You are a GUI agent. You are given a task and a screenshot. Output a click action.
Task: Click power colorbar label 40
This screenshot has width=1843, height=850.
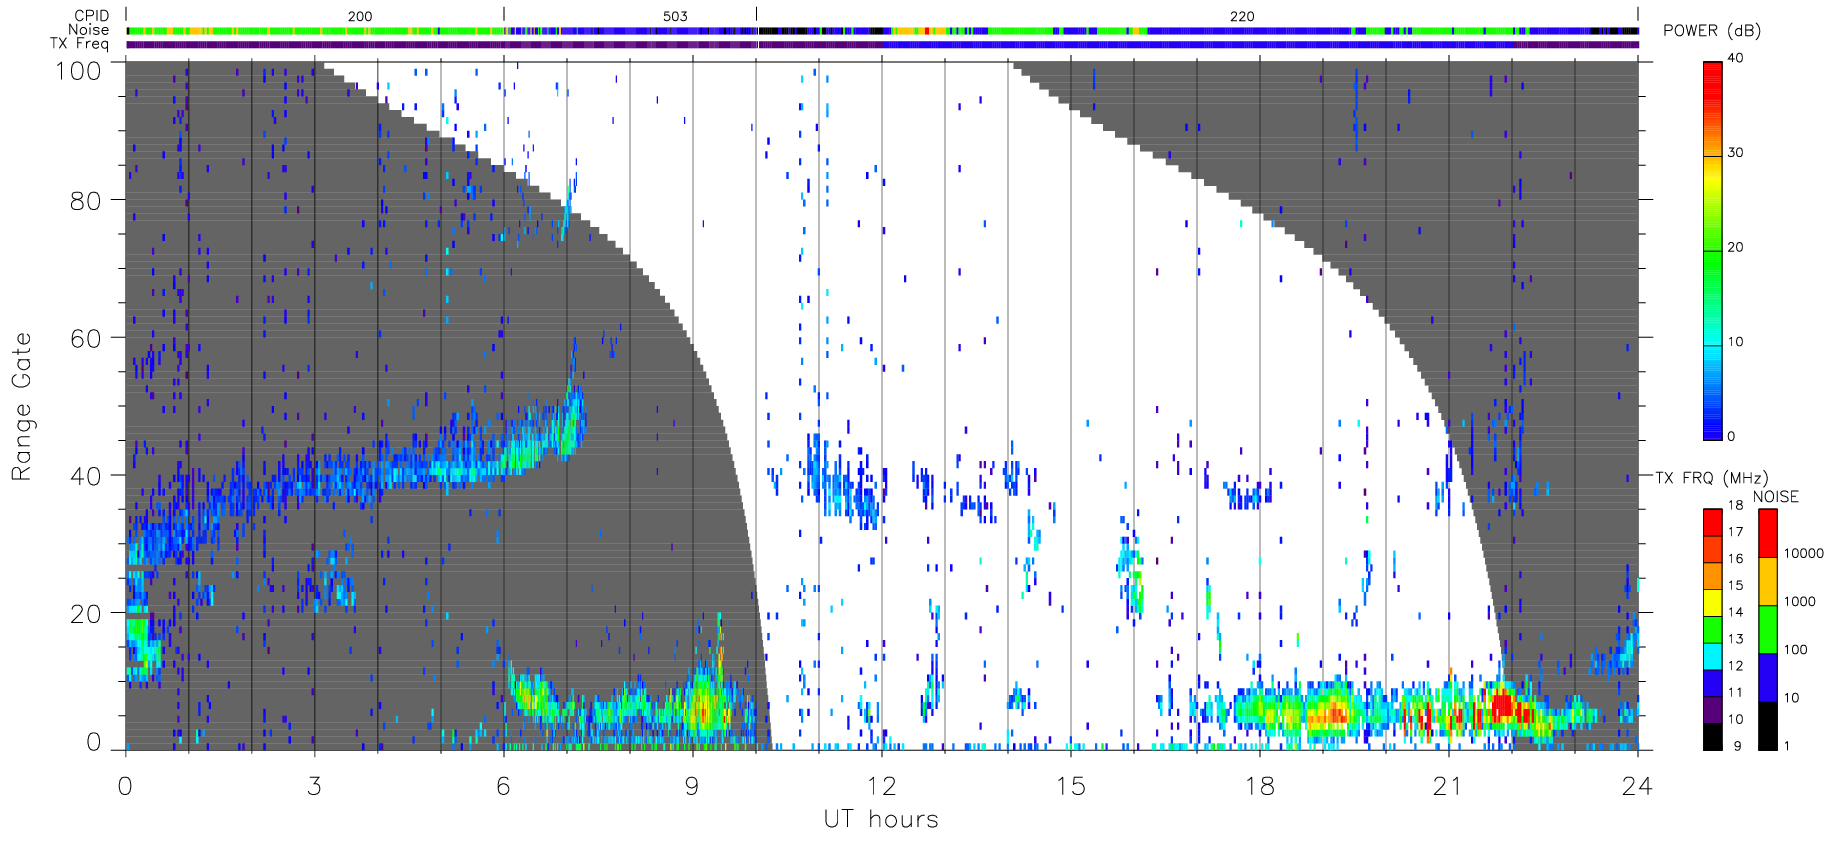(x=1735, y=58)
